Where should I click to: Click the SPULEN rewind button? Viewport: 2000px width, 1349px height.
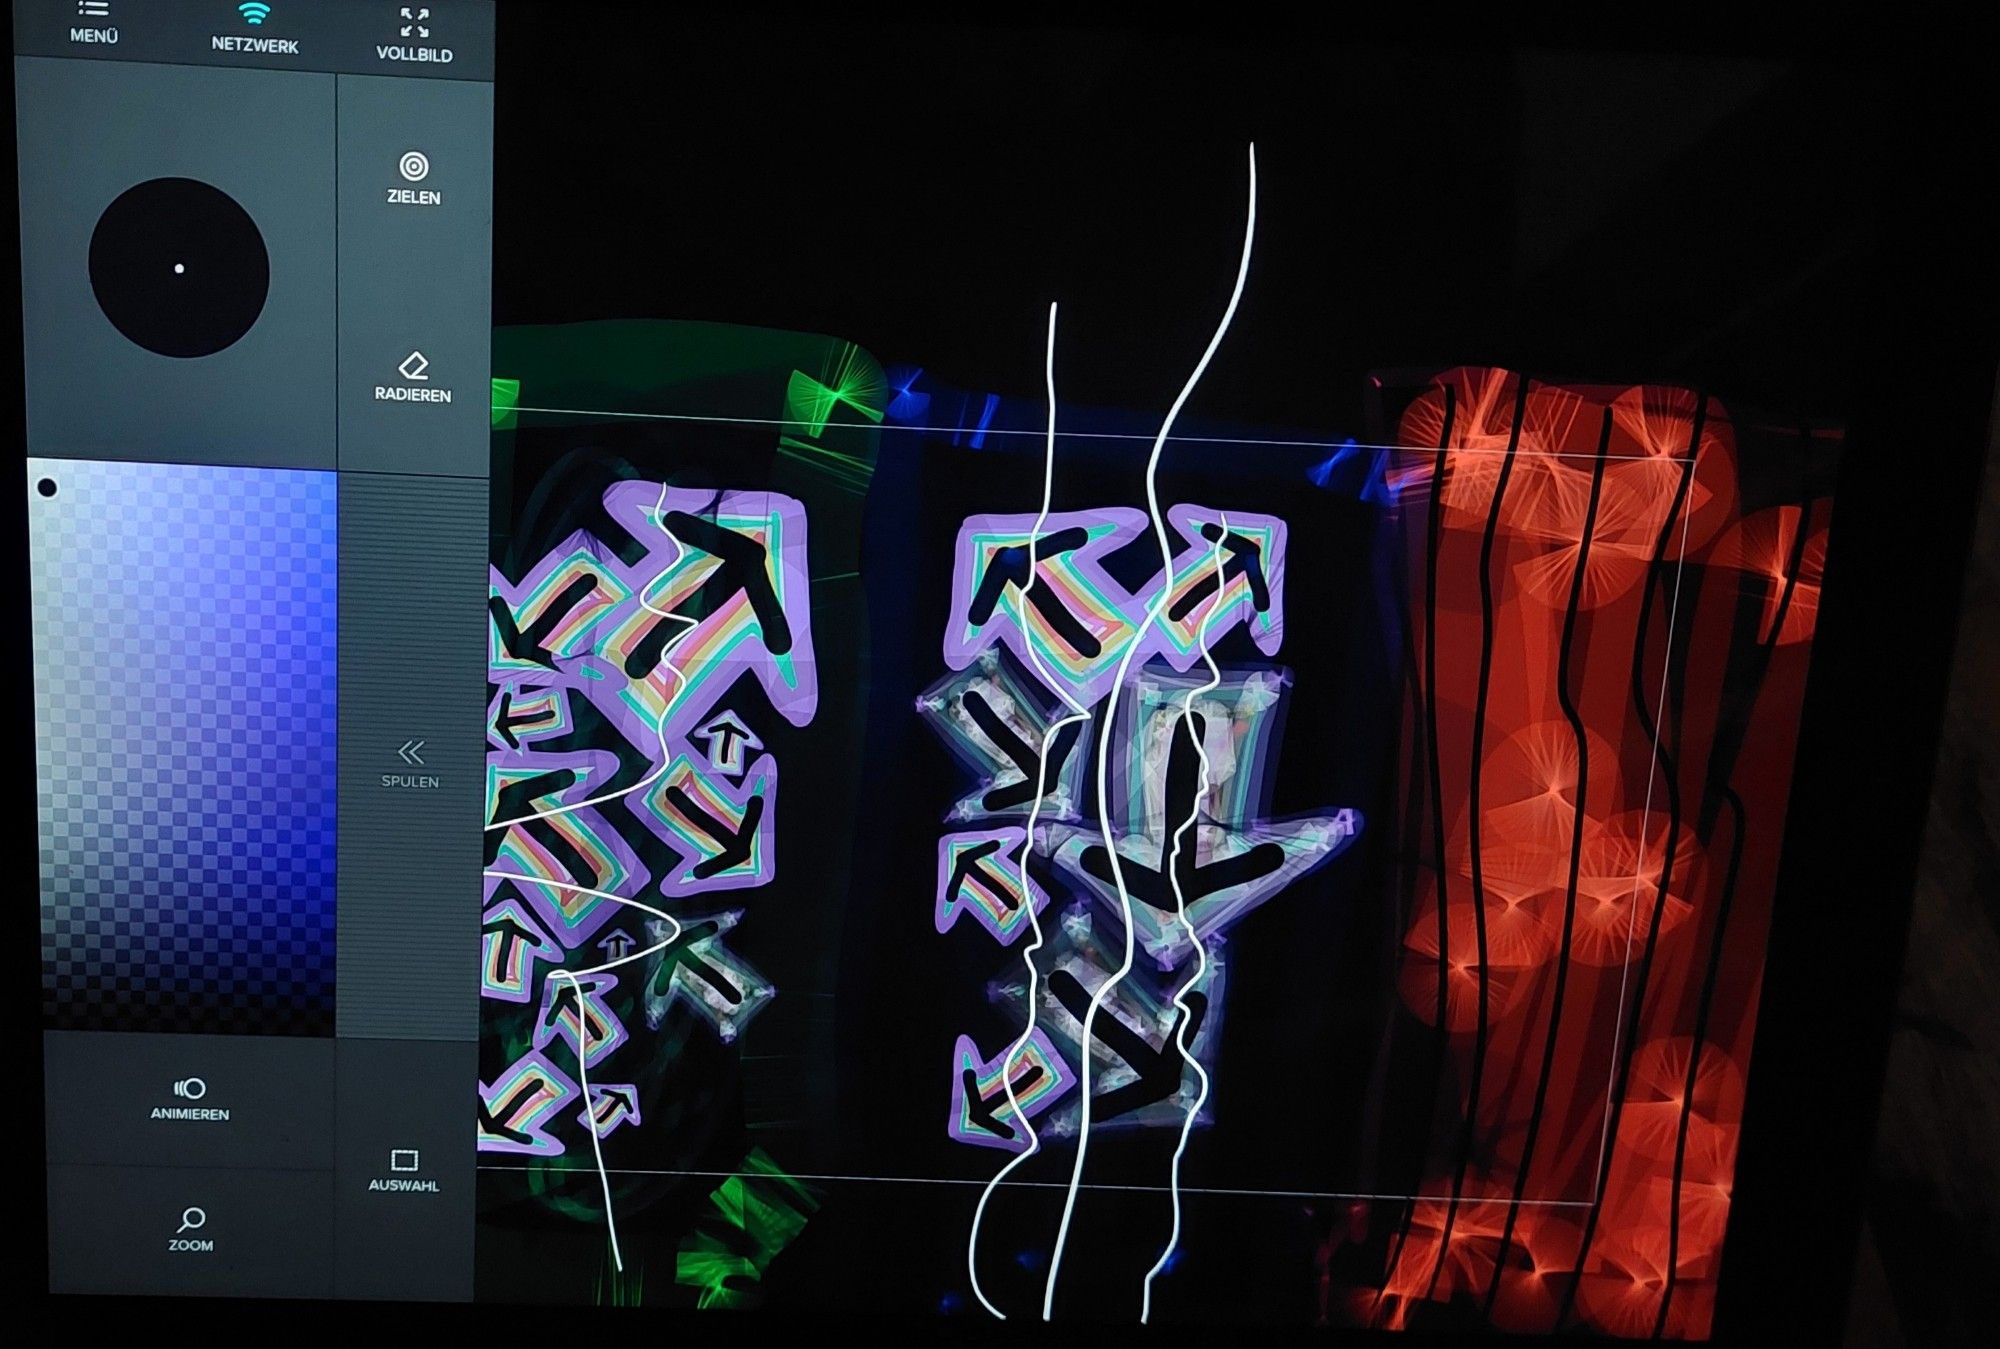click(x=410, y=764)
